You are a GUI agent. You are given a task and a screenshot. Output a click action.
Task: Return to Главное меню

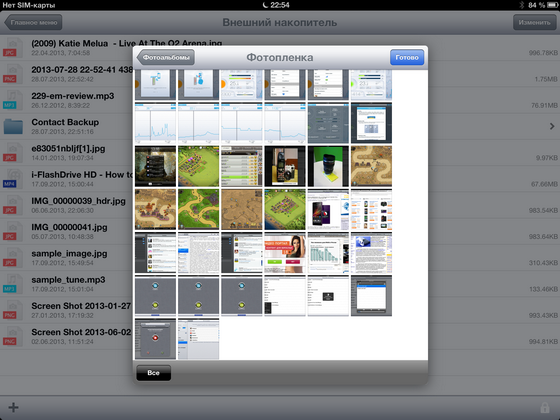(x=33, y=22)
